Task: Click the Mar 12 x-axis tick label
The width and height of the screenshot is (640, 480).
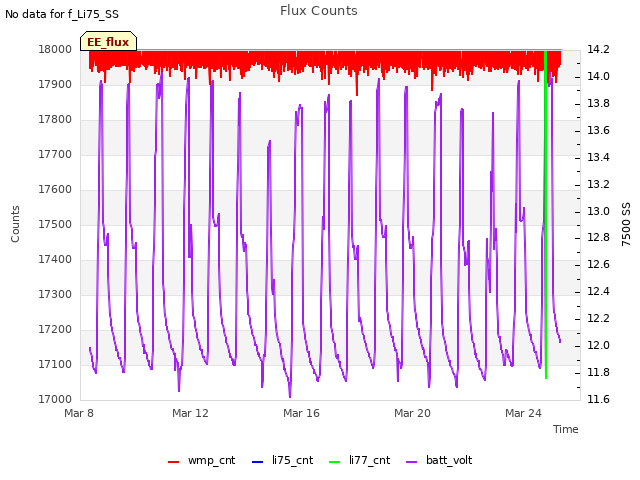Action: point(190,413)
